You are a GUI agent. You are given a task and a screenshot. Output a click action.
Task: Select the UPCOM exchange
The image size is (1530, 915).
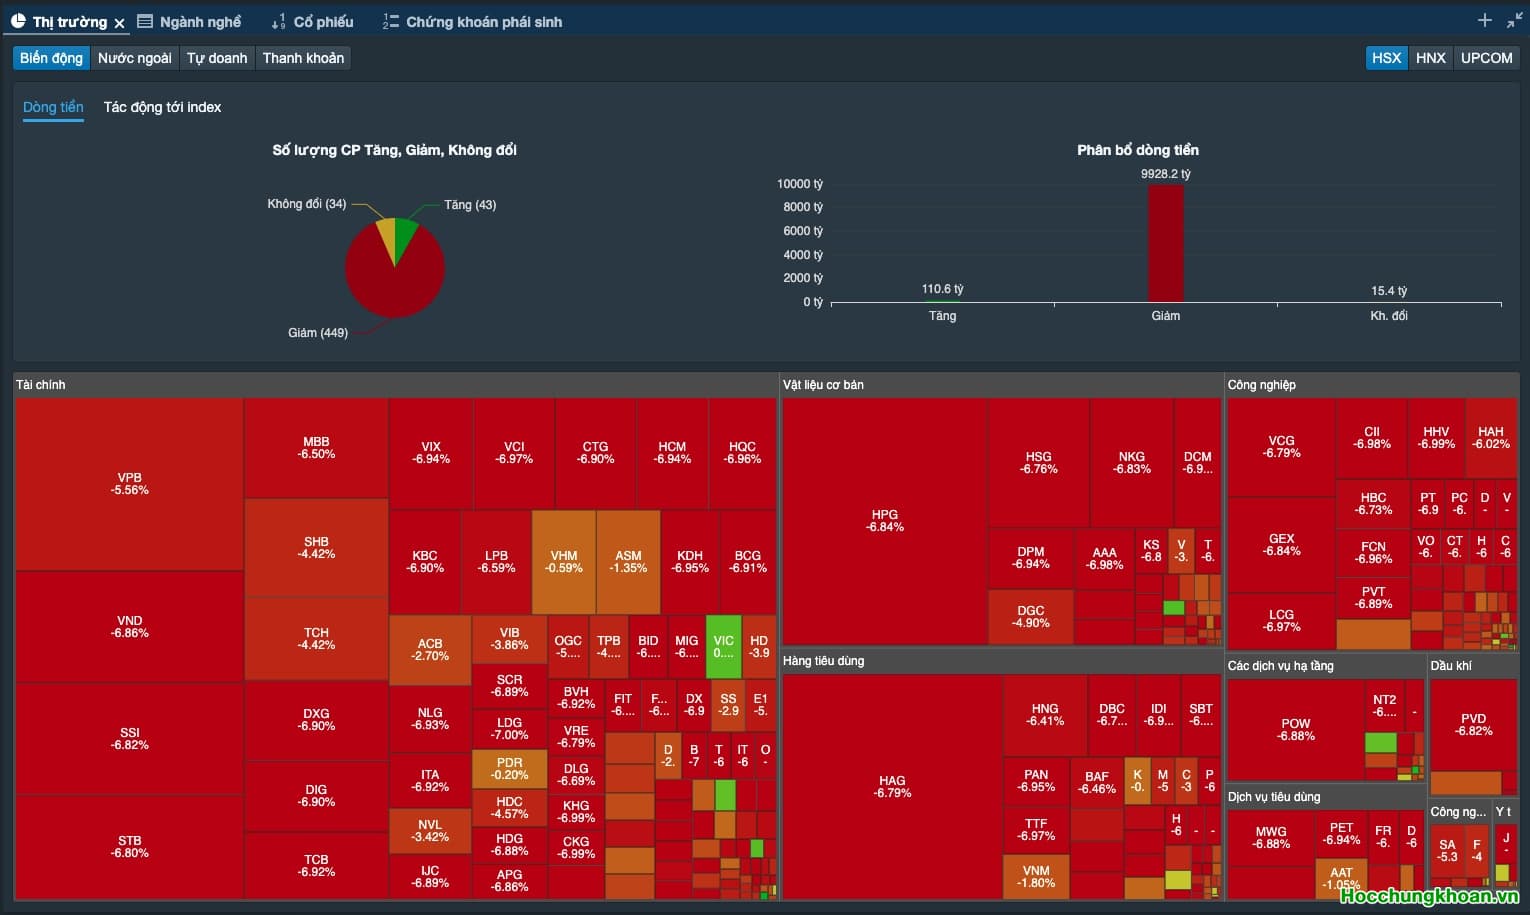tap(1486, 58)
